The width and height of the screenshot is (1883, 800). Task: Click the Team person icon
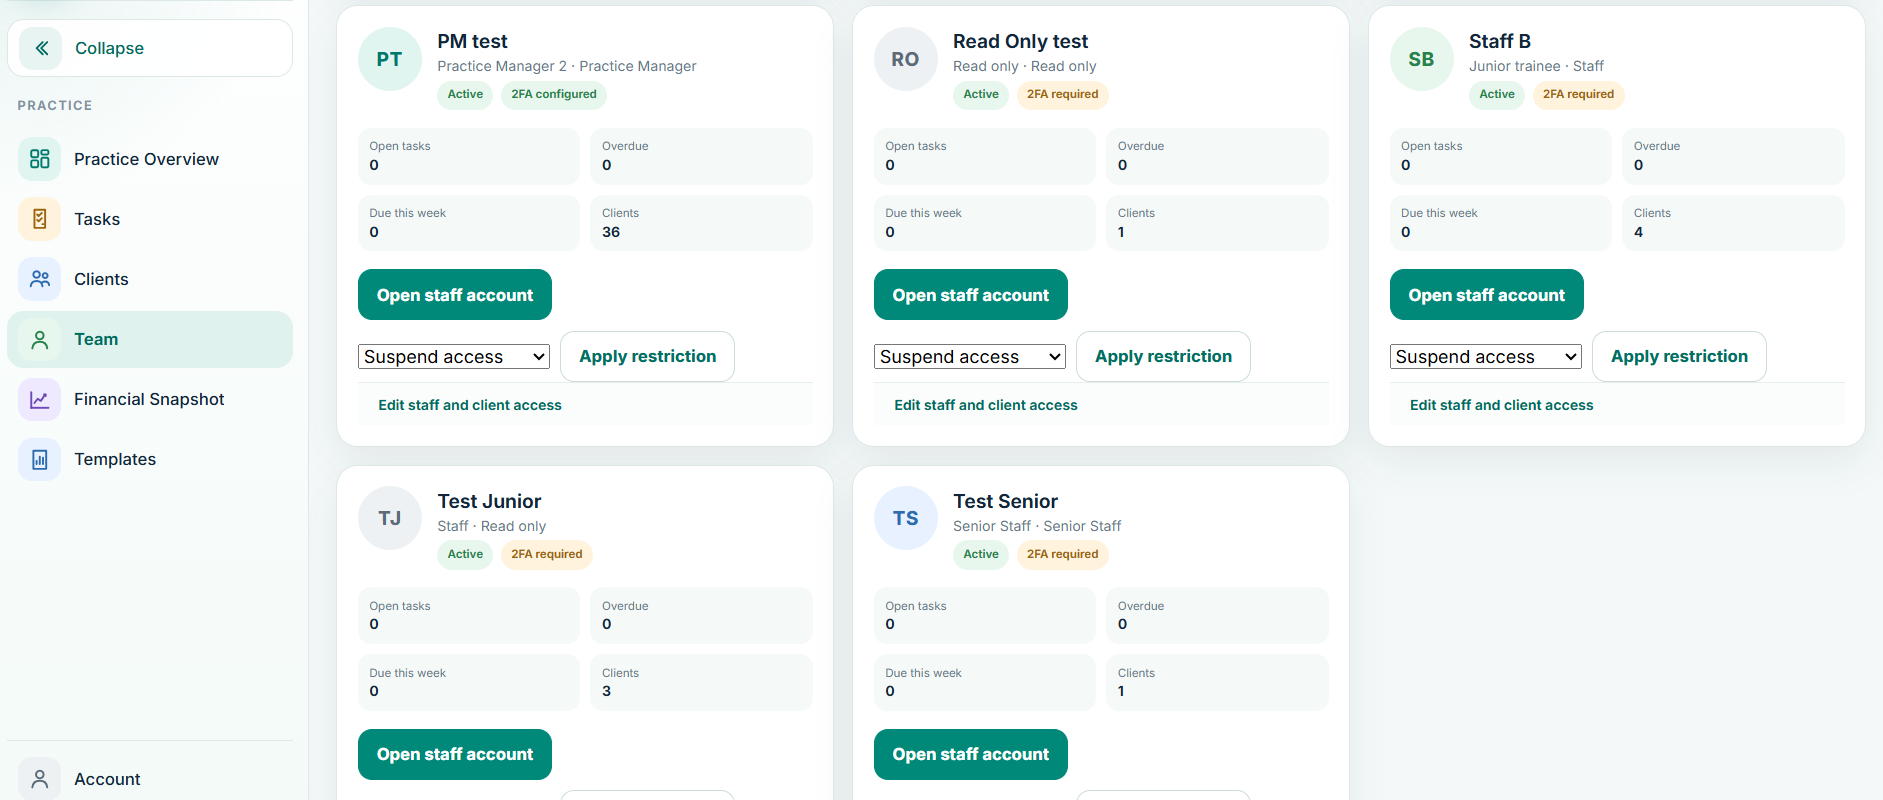click(40, 339)
